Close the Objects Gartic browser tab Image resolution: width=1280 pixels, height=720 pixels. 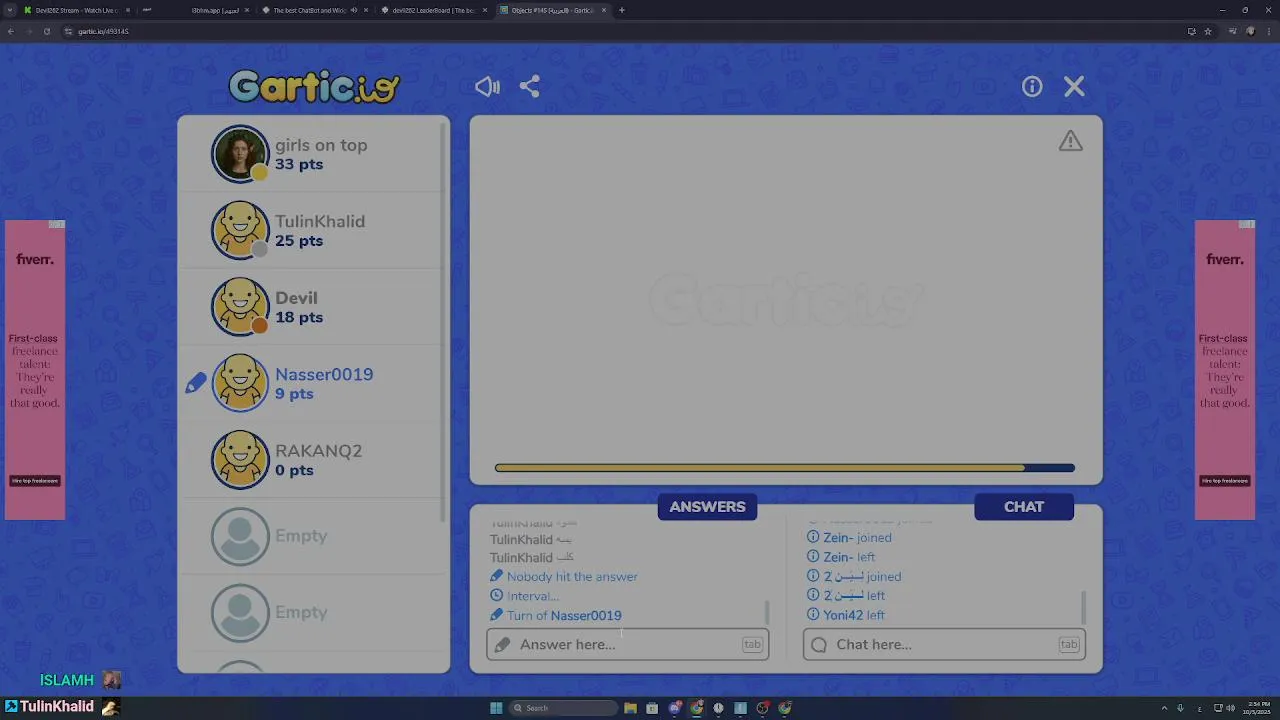[x=603, y=10]
